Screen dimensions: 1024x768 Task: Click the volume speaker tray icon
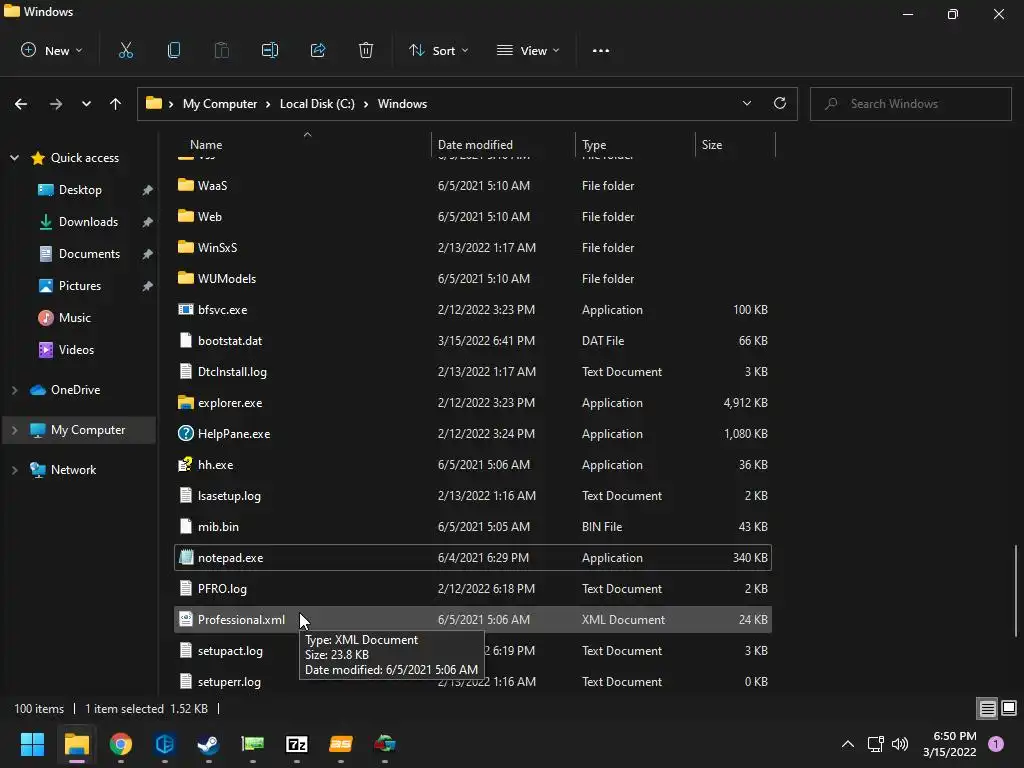(900, 744)
